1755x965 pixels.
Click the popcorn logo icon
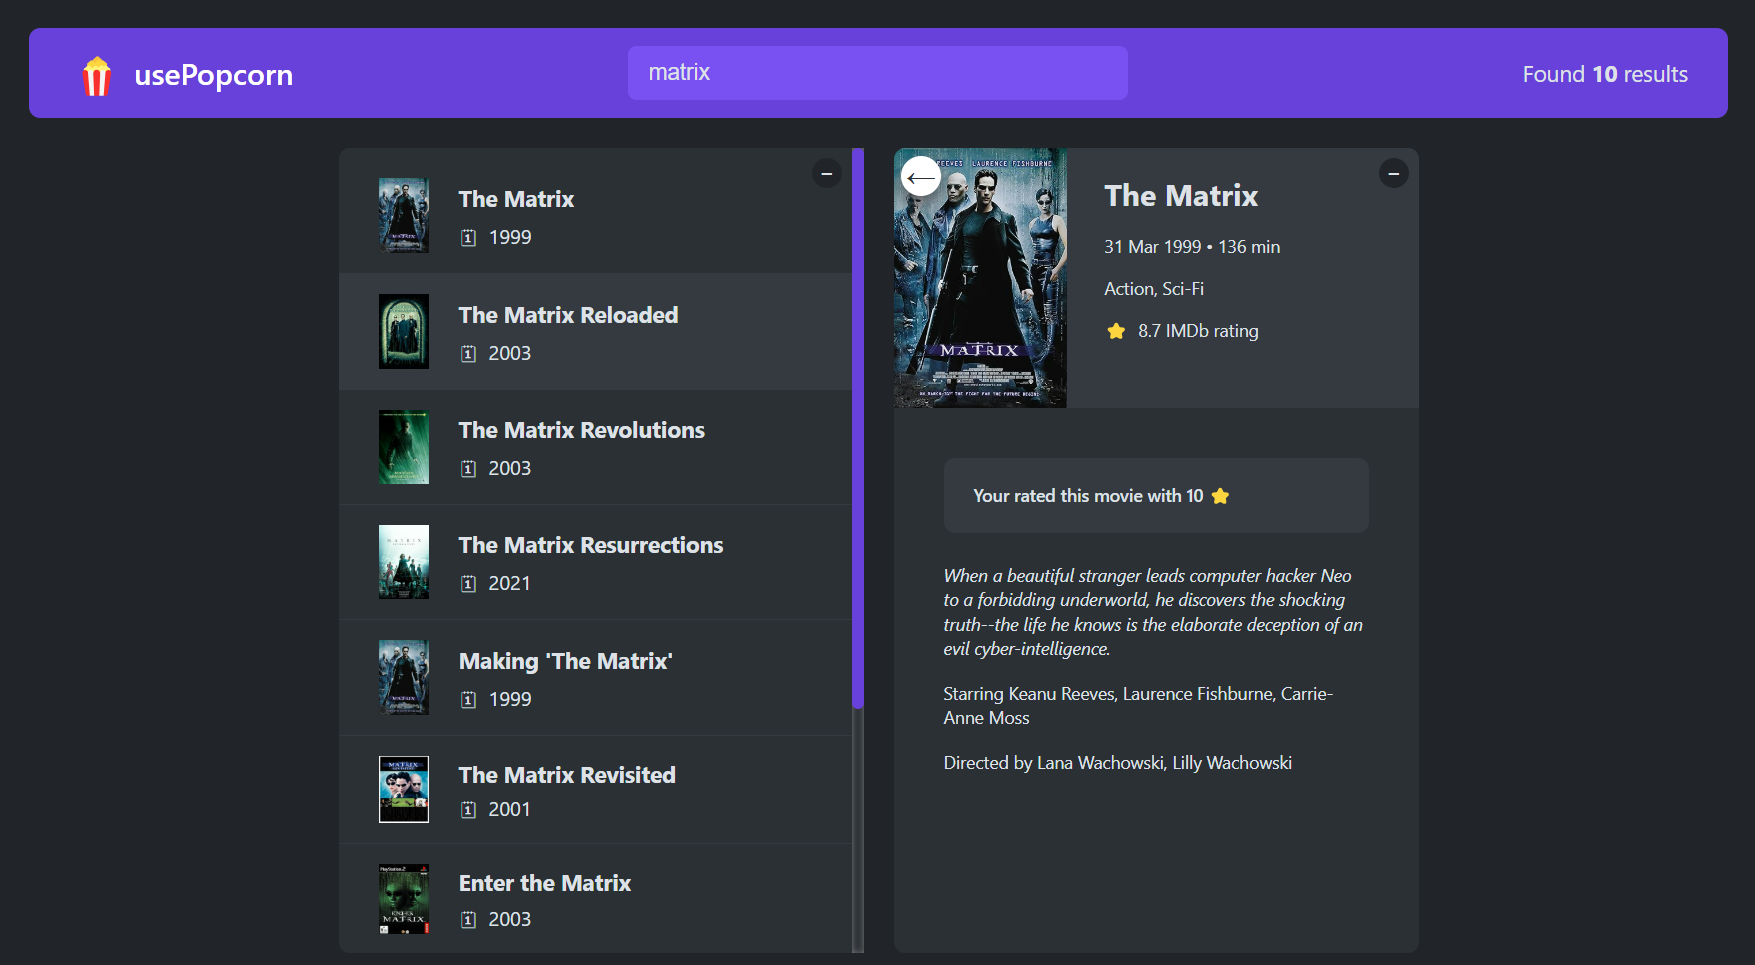click(97, 76)
